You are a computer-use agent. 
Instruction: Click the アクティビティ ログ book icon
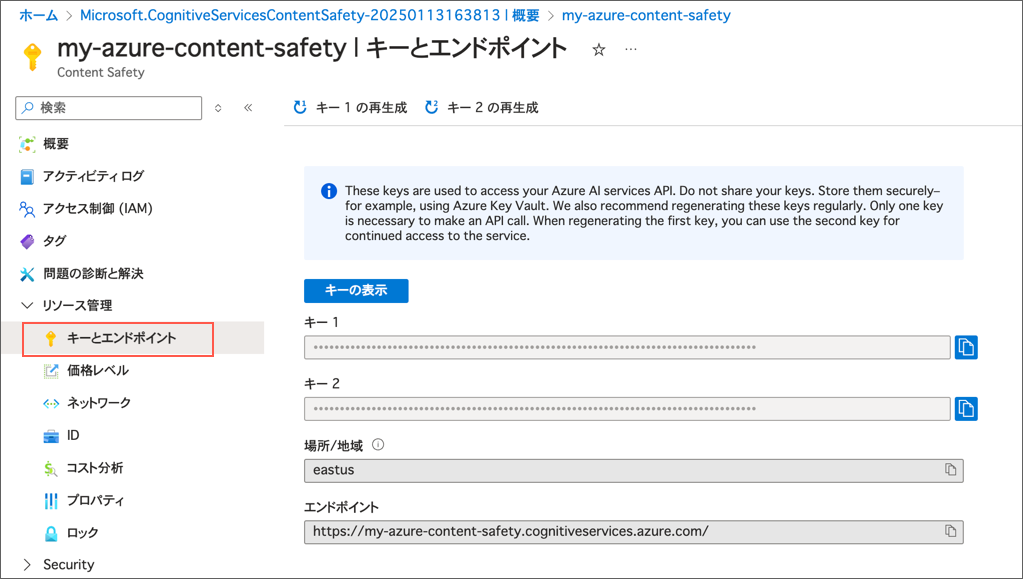pos(27,177)
